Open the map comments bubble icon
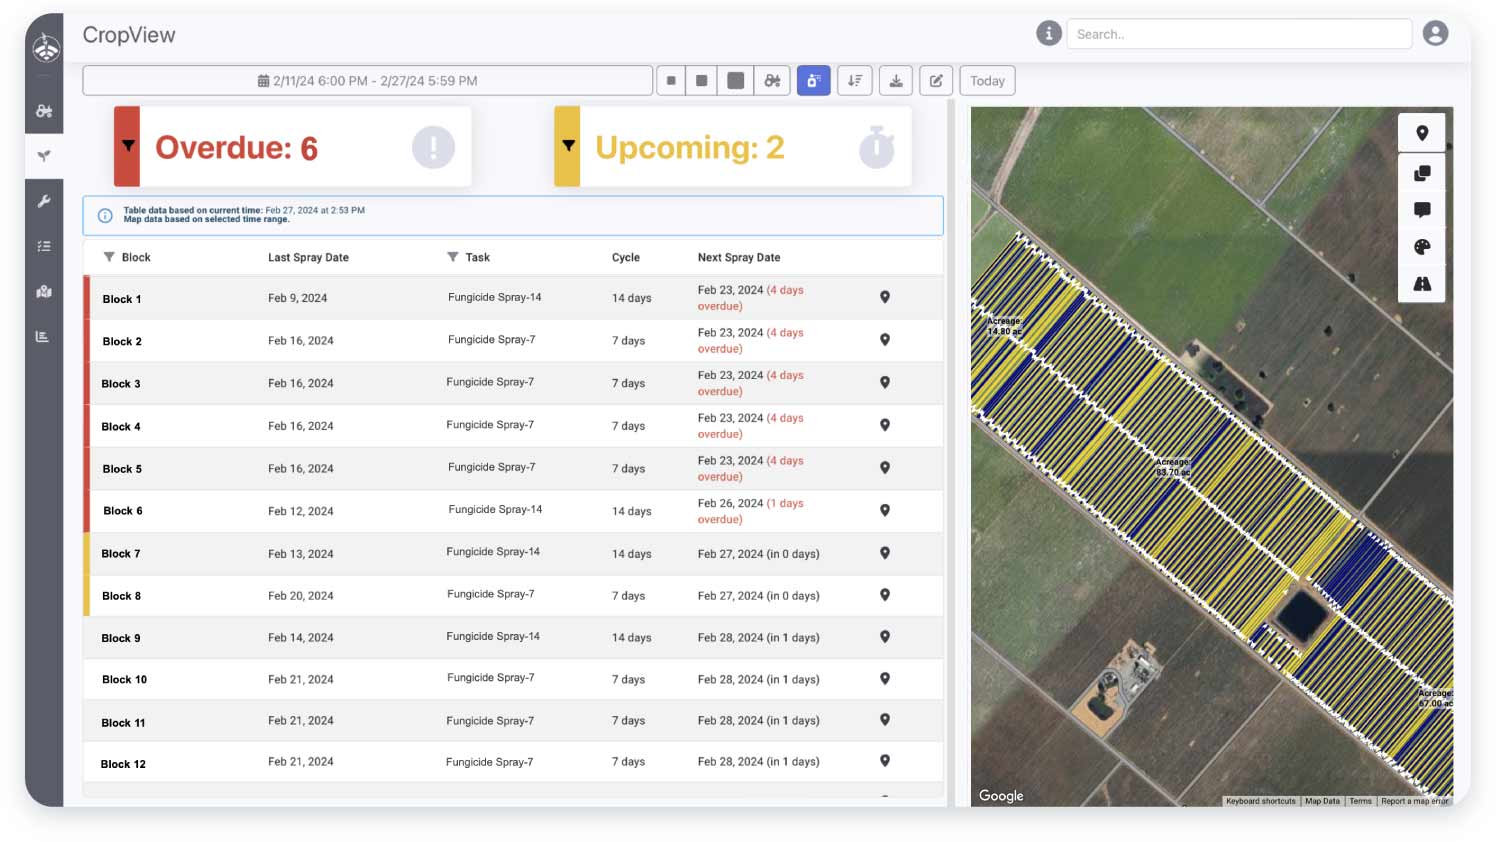 [x=1421, y=210]
